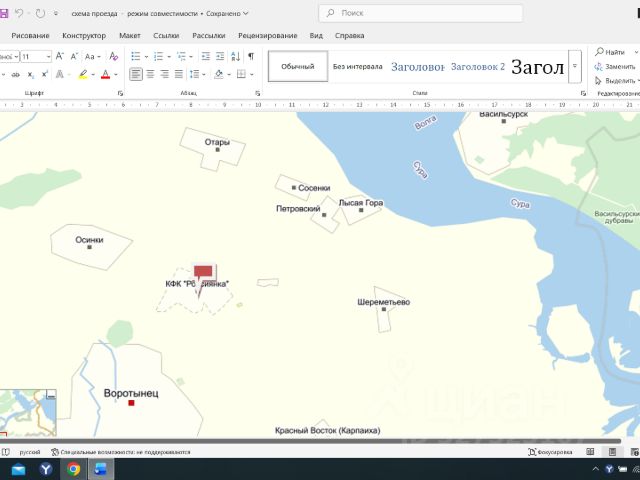Click the bulleted list icon

(135, 56)
